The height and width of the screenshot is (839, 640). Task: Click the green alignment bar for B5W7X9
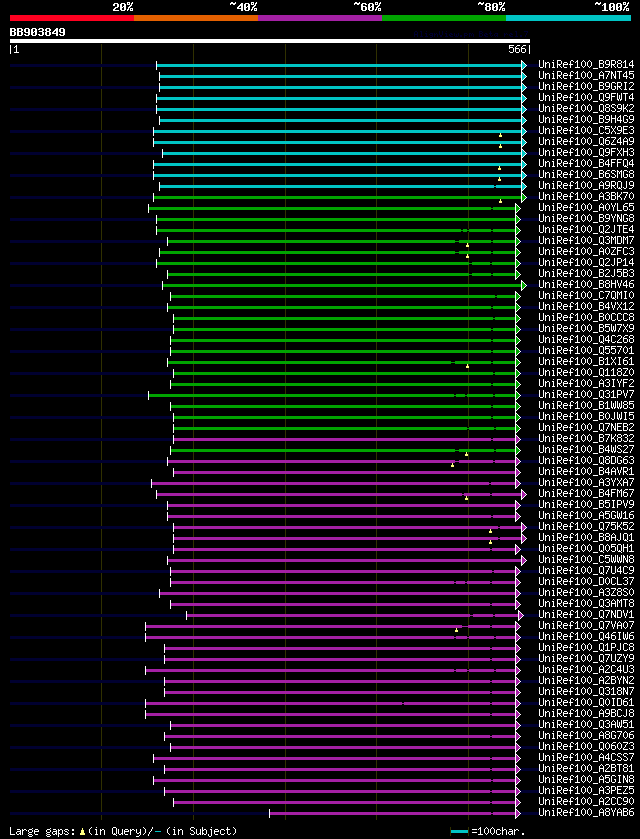(x=345, y=328)
